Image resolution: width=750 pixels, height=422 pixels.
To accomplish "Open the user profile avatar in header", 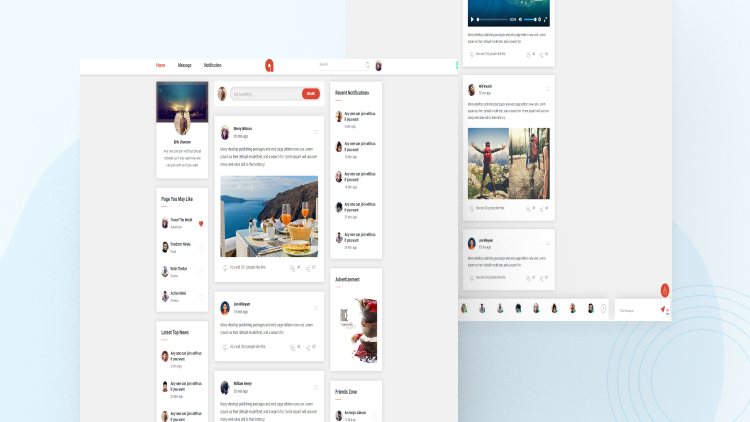I will (379, 66).
